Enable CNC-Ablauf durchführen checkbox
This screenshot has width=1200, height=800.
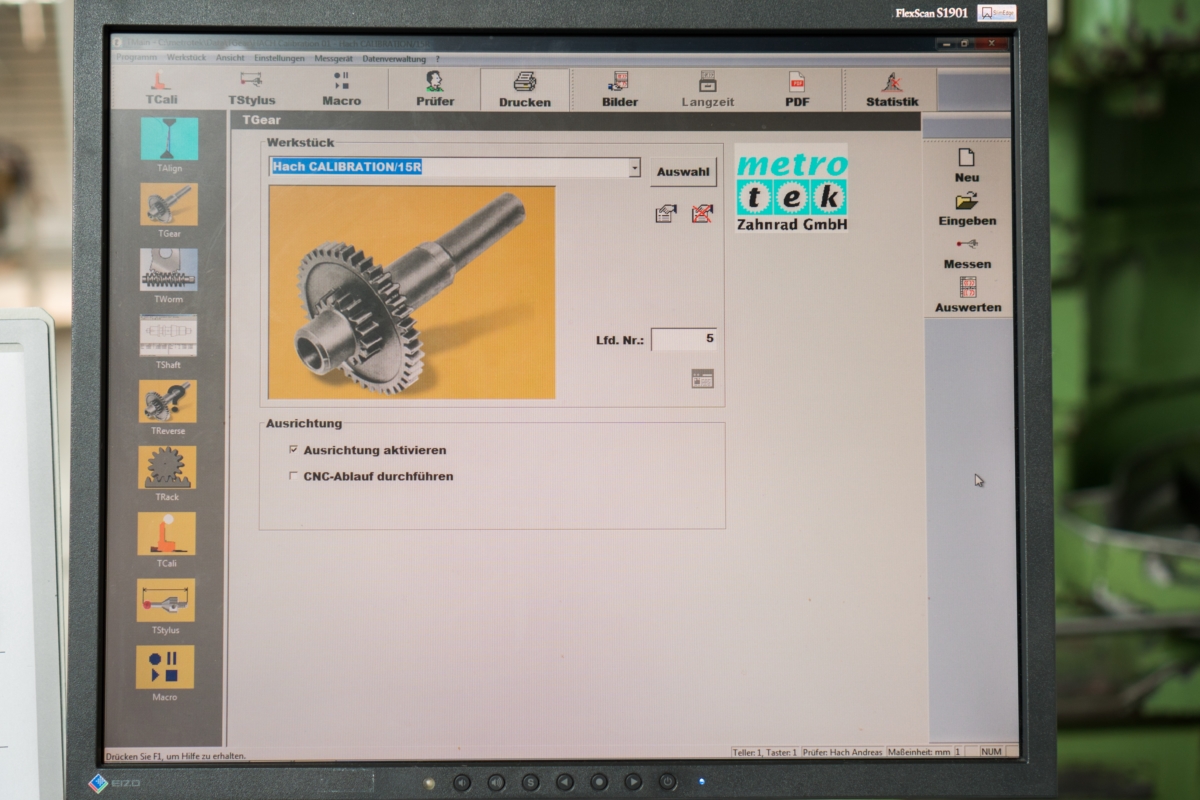(x=293, y=476)
